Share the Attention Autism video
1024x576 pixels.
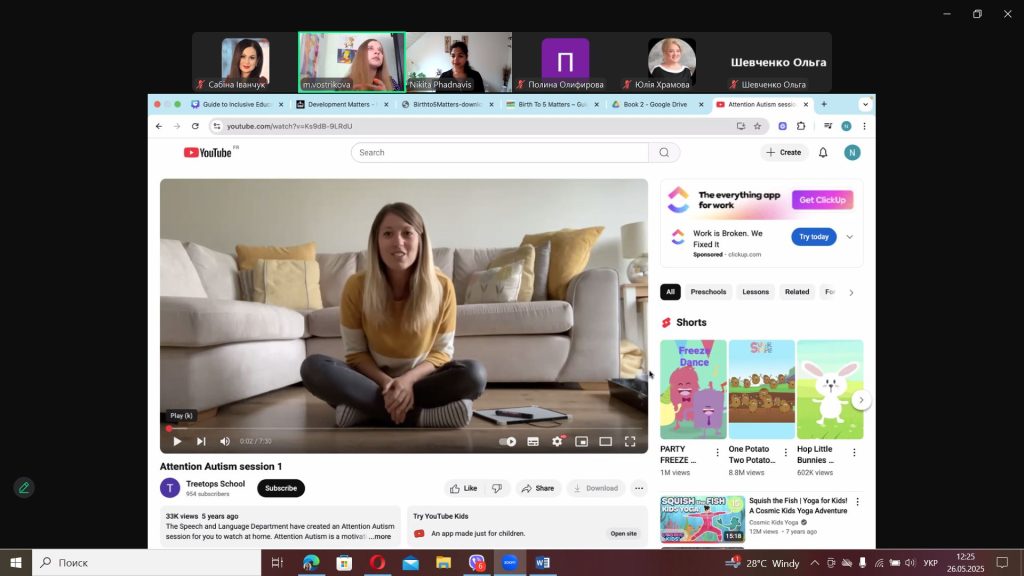[538, 488]
